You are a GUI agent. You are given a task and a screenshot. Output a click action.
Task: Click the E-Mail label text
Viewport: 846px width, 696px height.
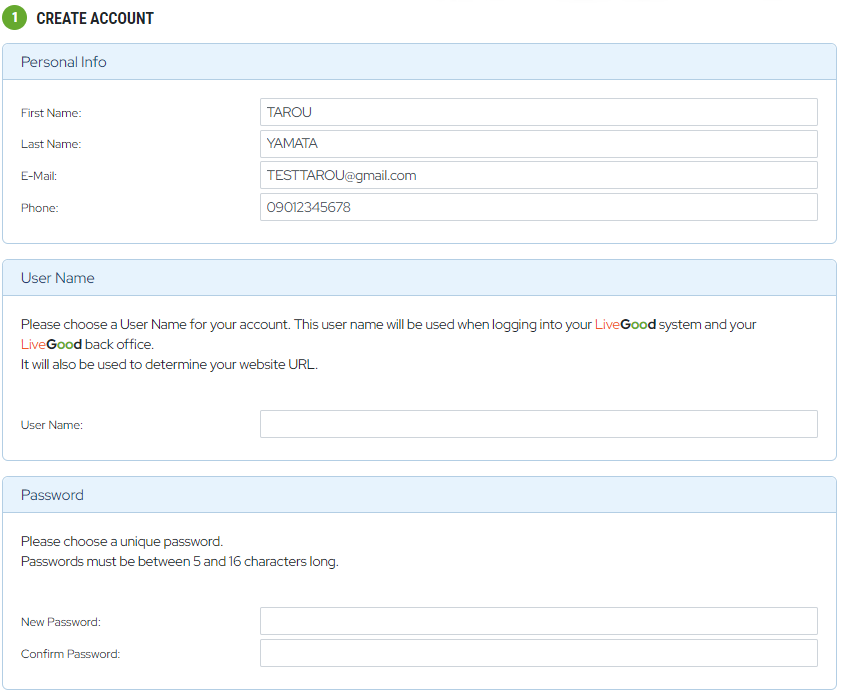39,176
